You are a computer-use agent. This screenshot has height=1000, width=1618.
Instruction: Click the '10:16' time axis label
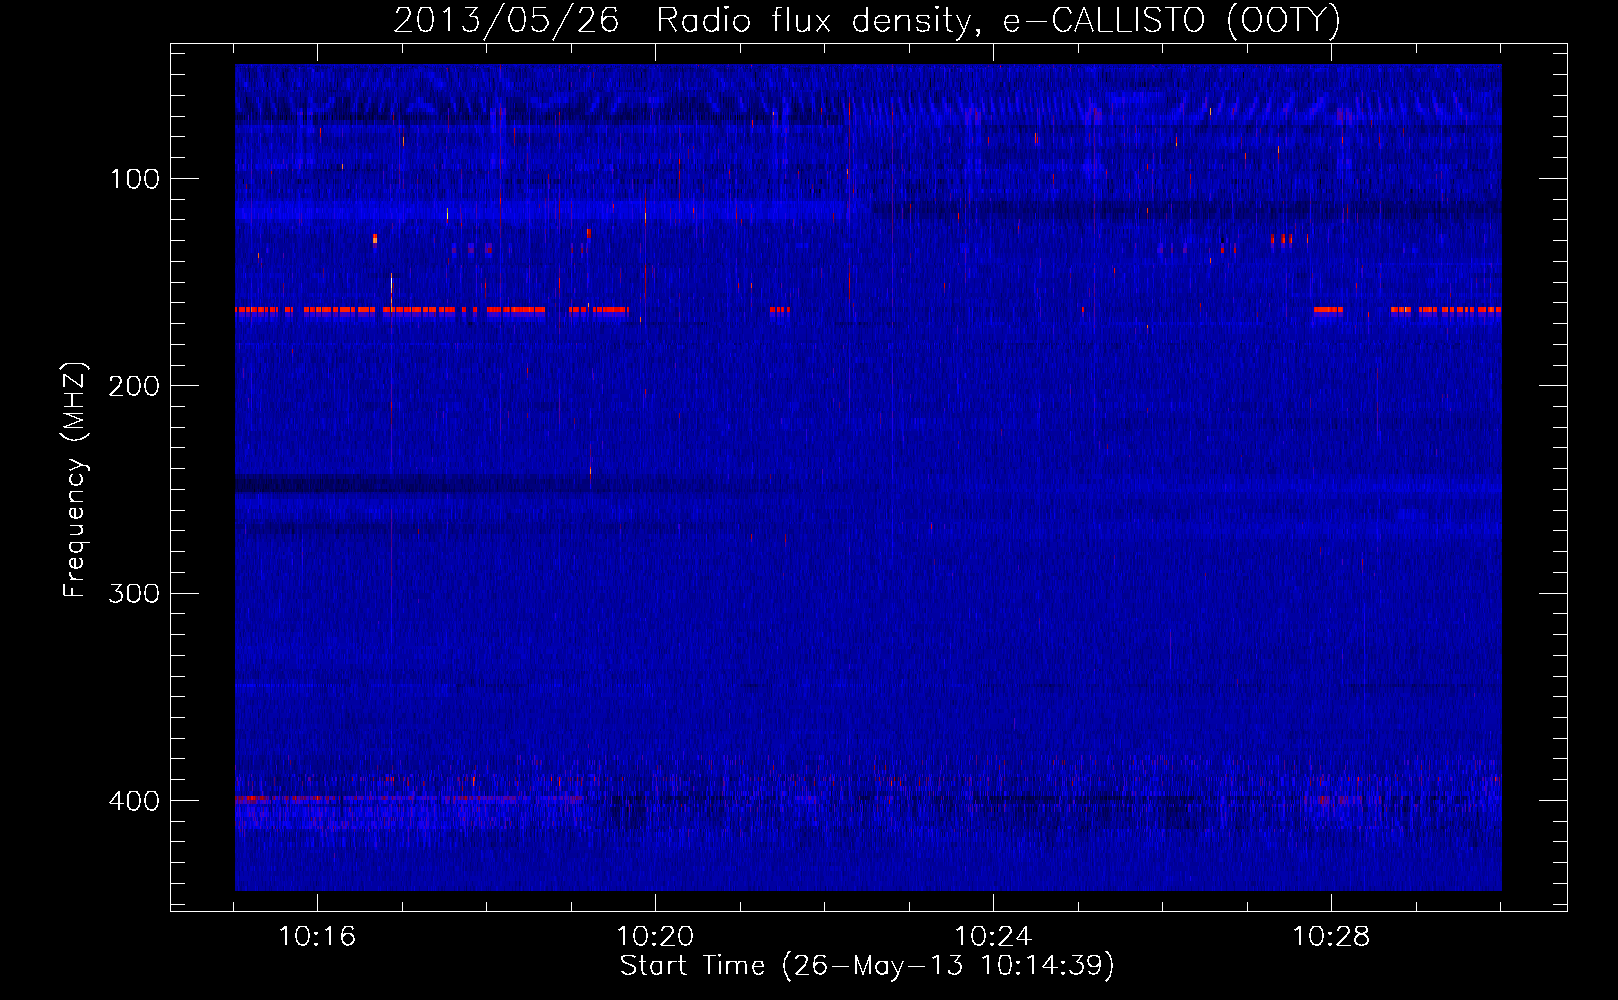(317, 937)
